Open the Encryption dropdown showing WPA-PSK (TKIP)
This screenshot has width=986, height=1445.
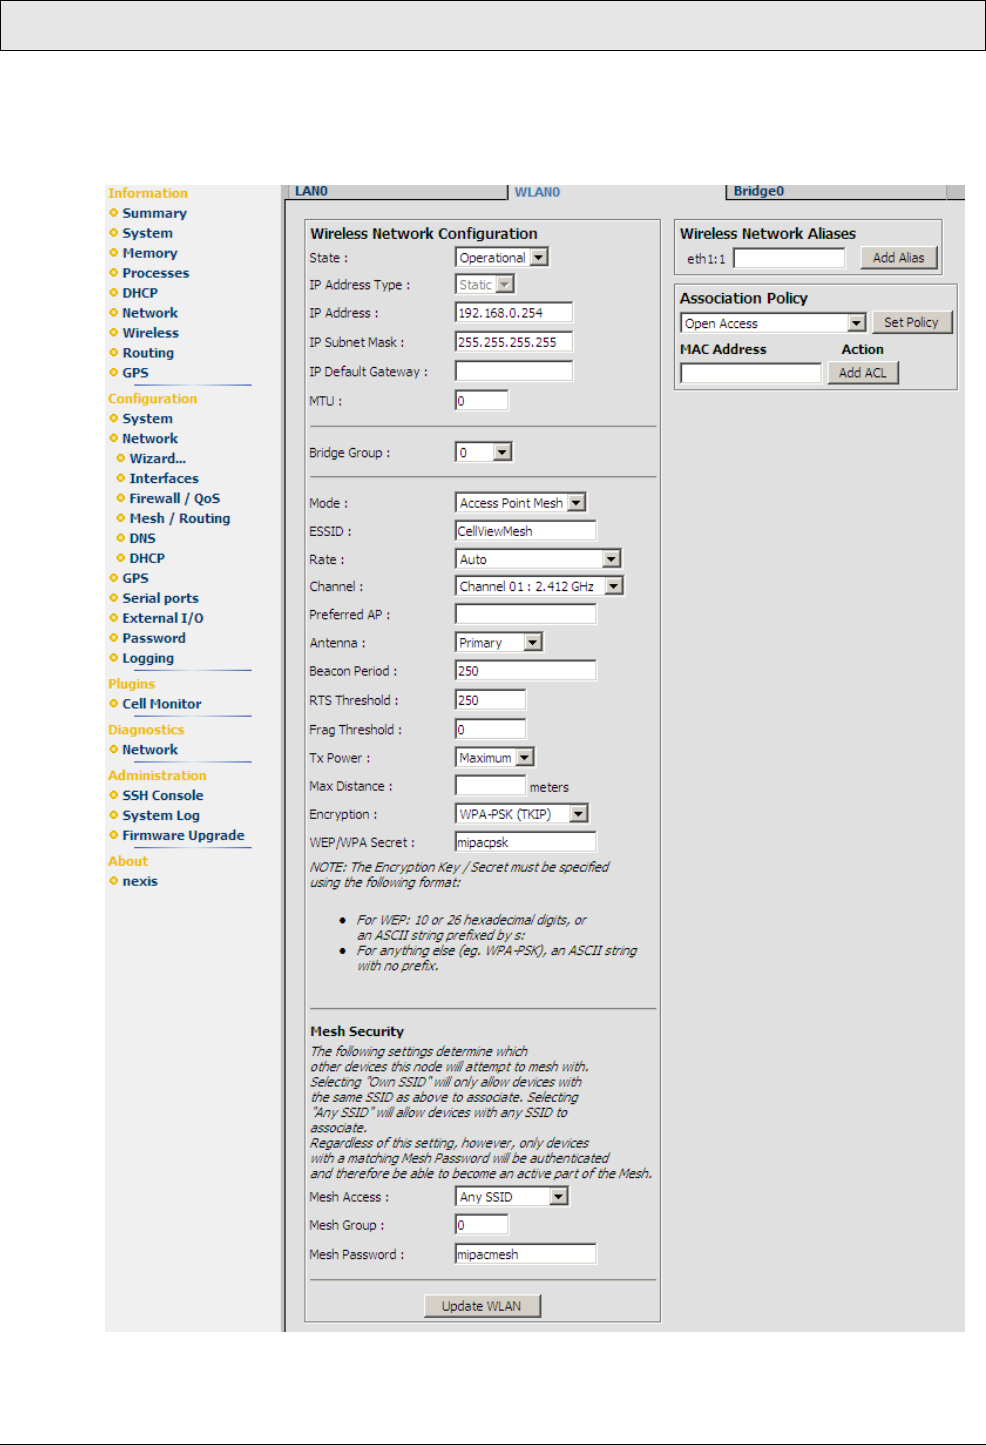coord(522,814)
